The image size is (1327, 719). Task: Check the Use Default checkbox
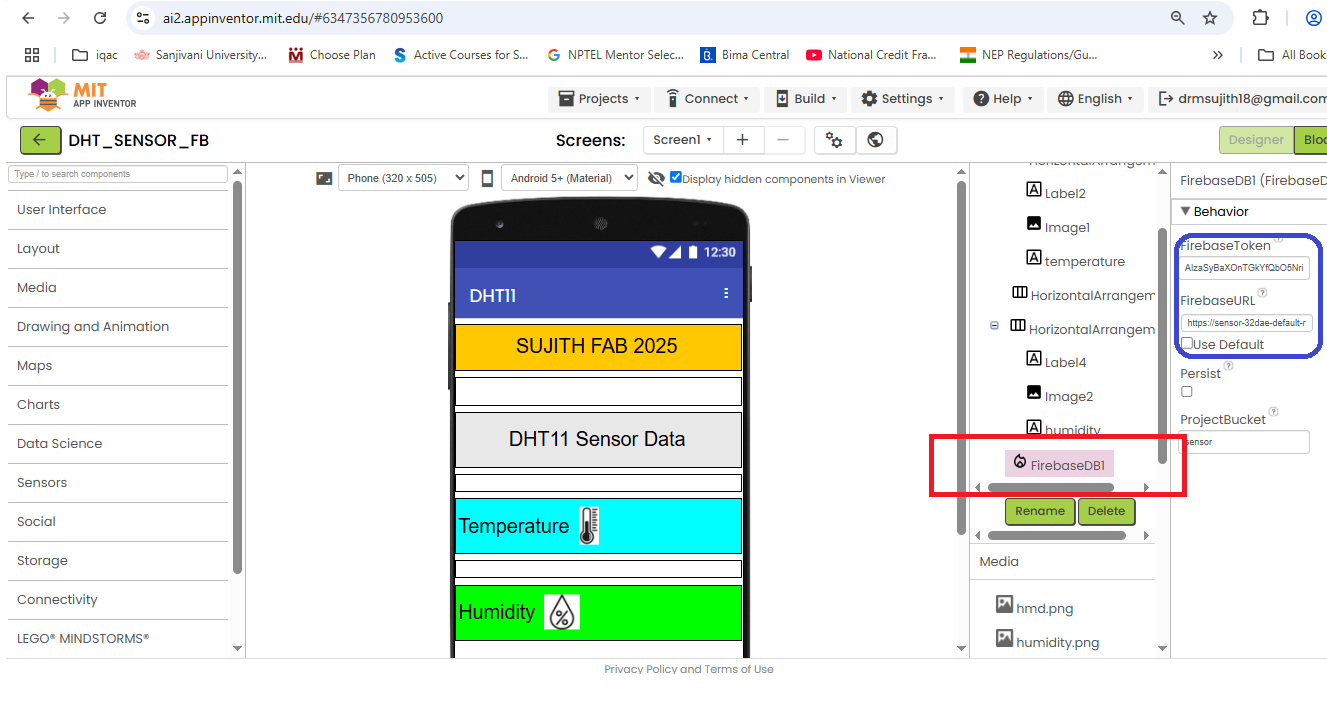[x=1187, y=343]
